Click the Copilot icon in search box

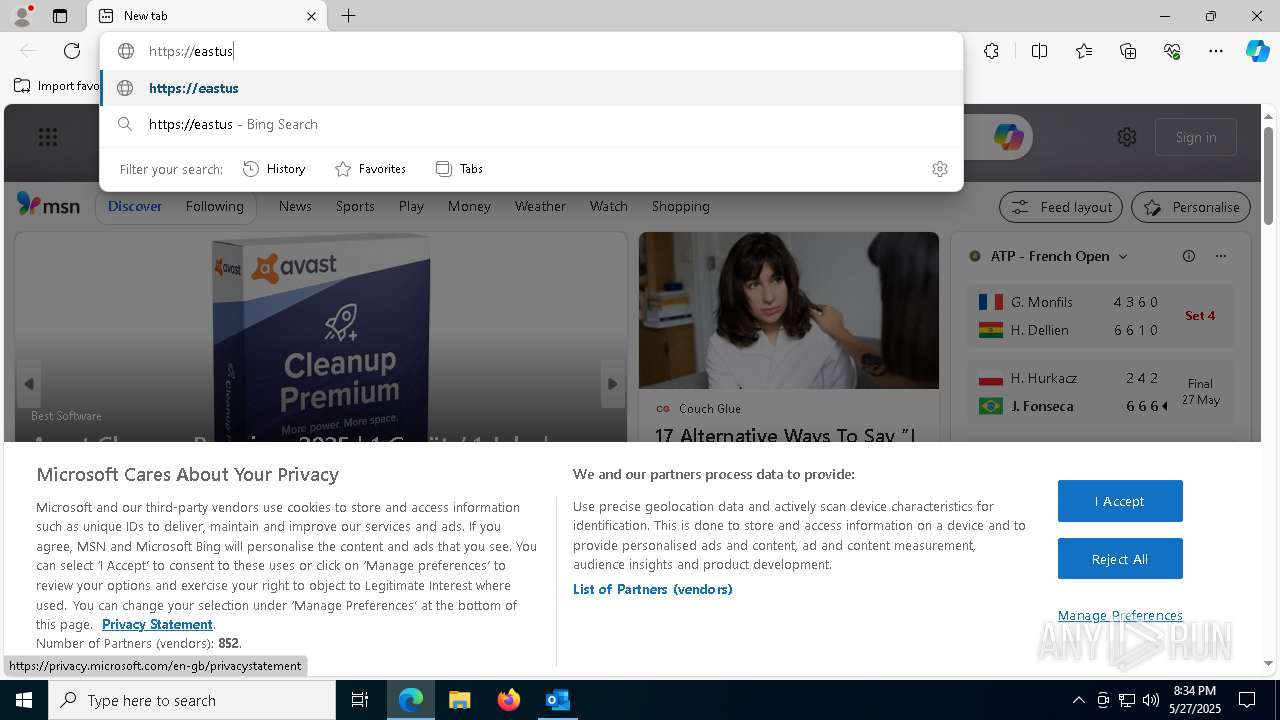coord(1007,137)
